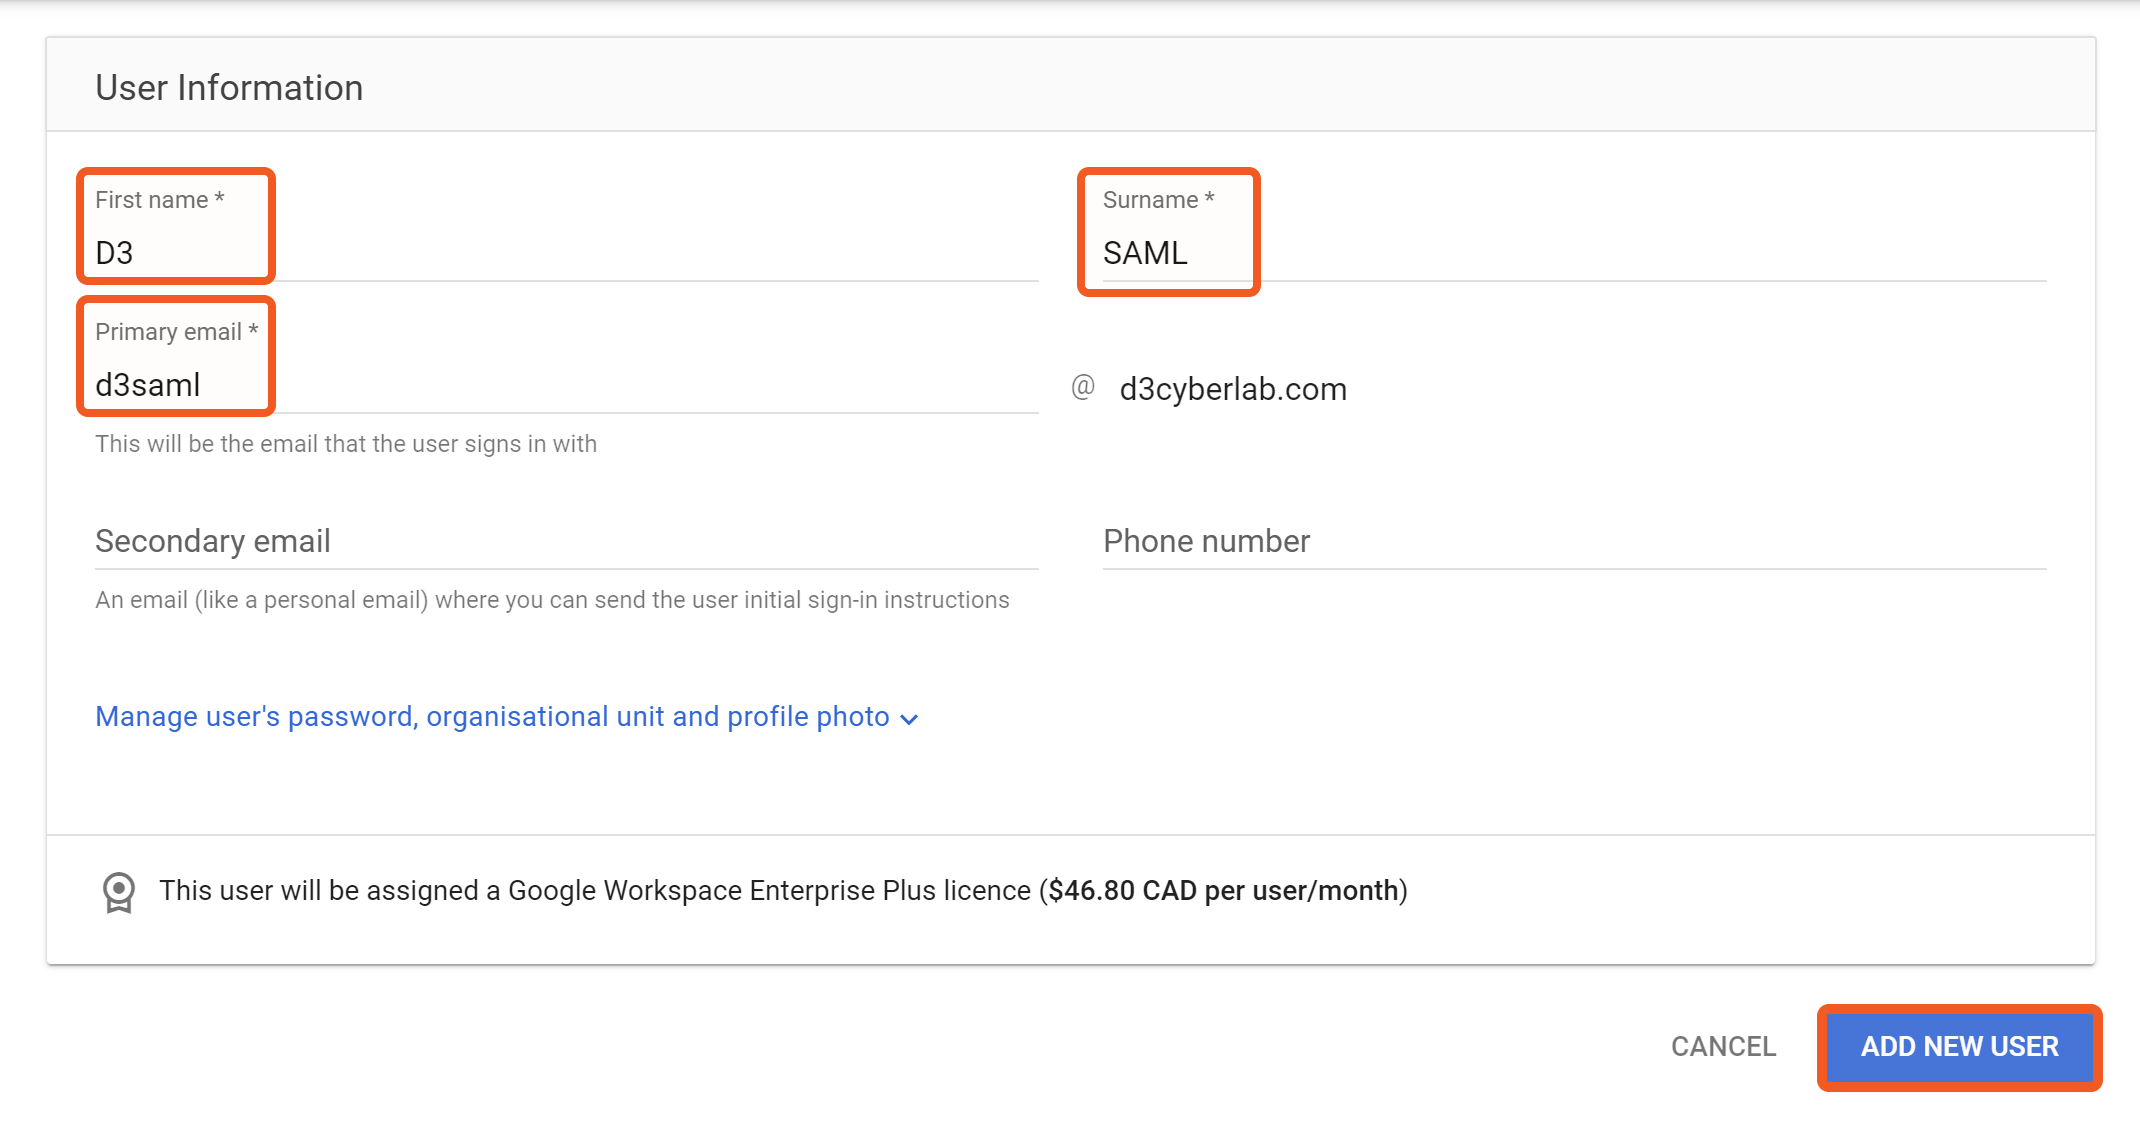Click the User Information heading
Viewport: 2140px width, 1131px height.
coord(229,88)
